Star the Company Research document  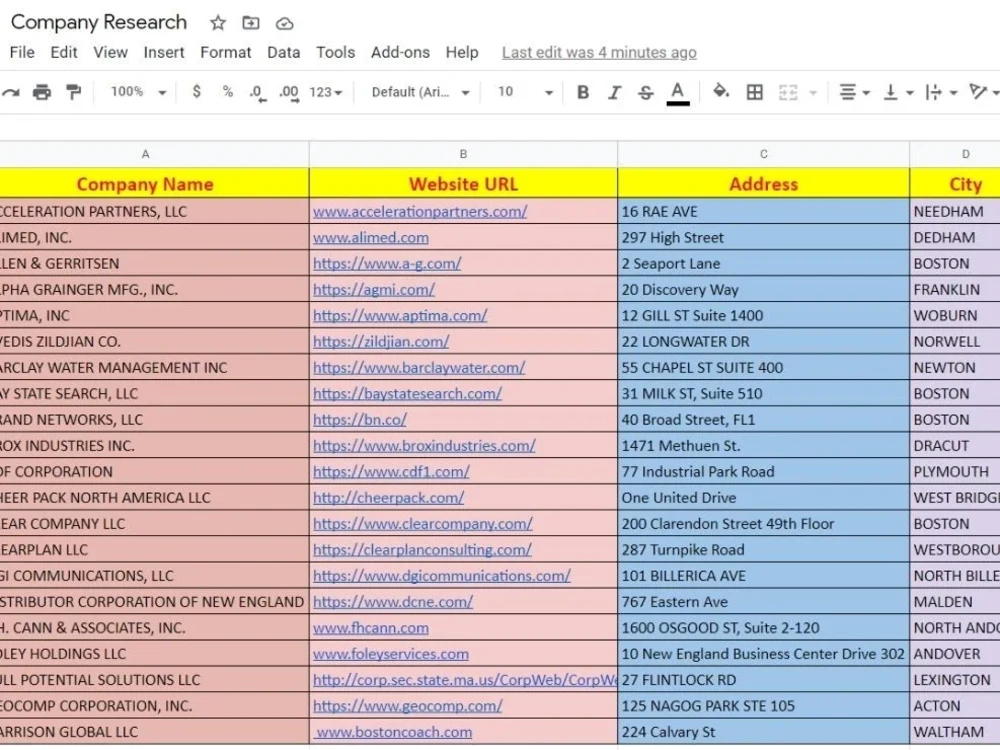pyautogui.click(x=218, y=24)
